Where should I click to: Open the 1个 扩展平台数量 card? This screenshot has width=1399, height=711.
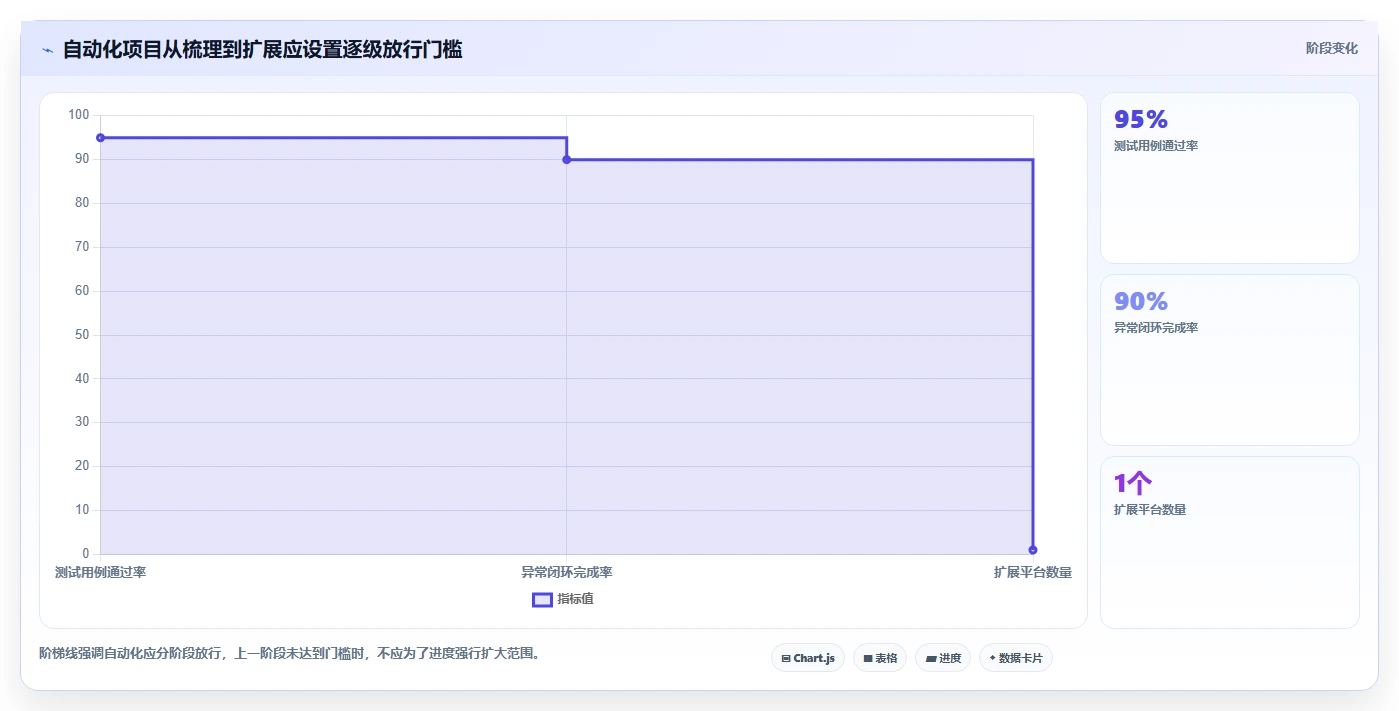[x=1230, y=542]
